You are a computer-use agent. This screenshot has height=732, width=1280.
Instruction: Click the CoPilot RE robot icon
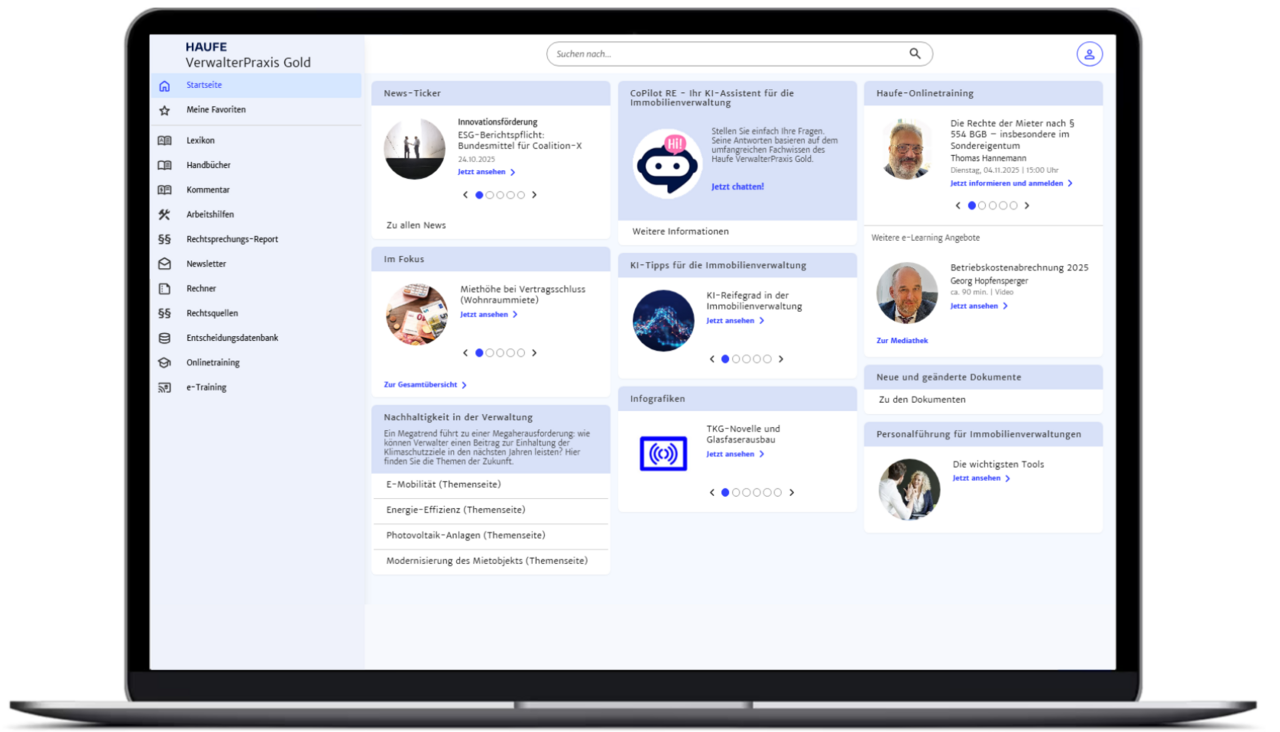(x=667, y=163)
